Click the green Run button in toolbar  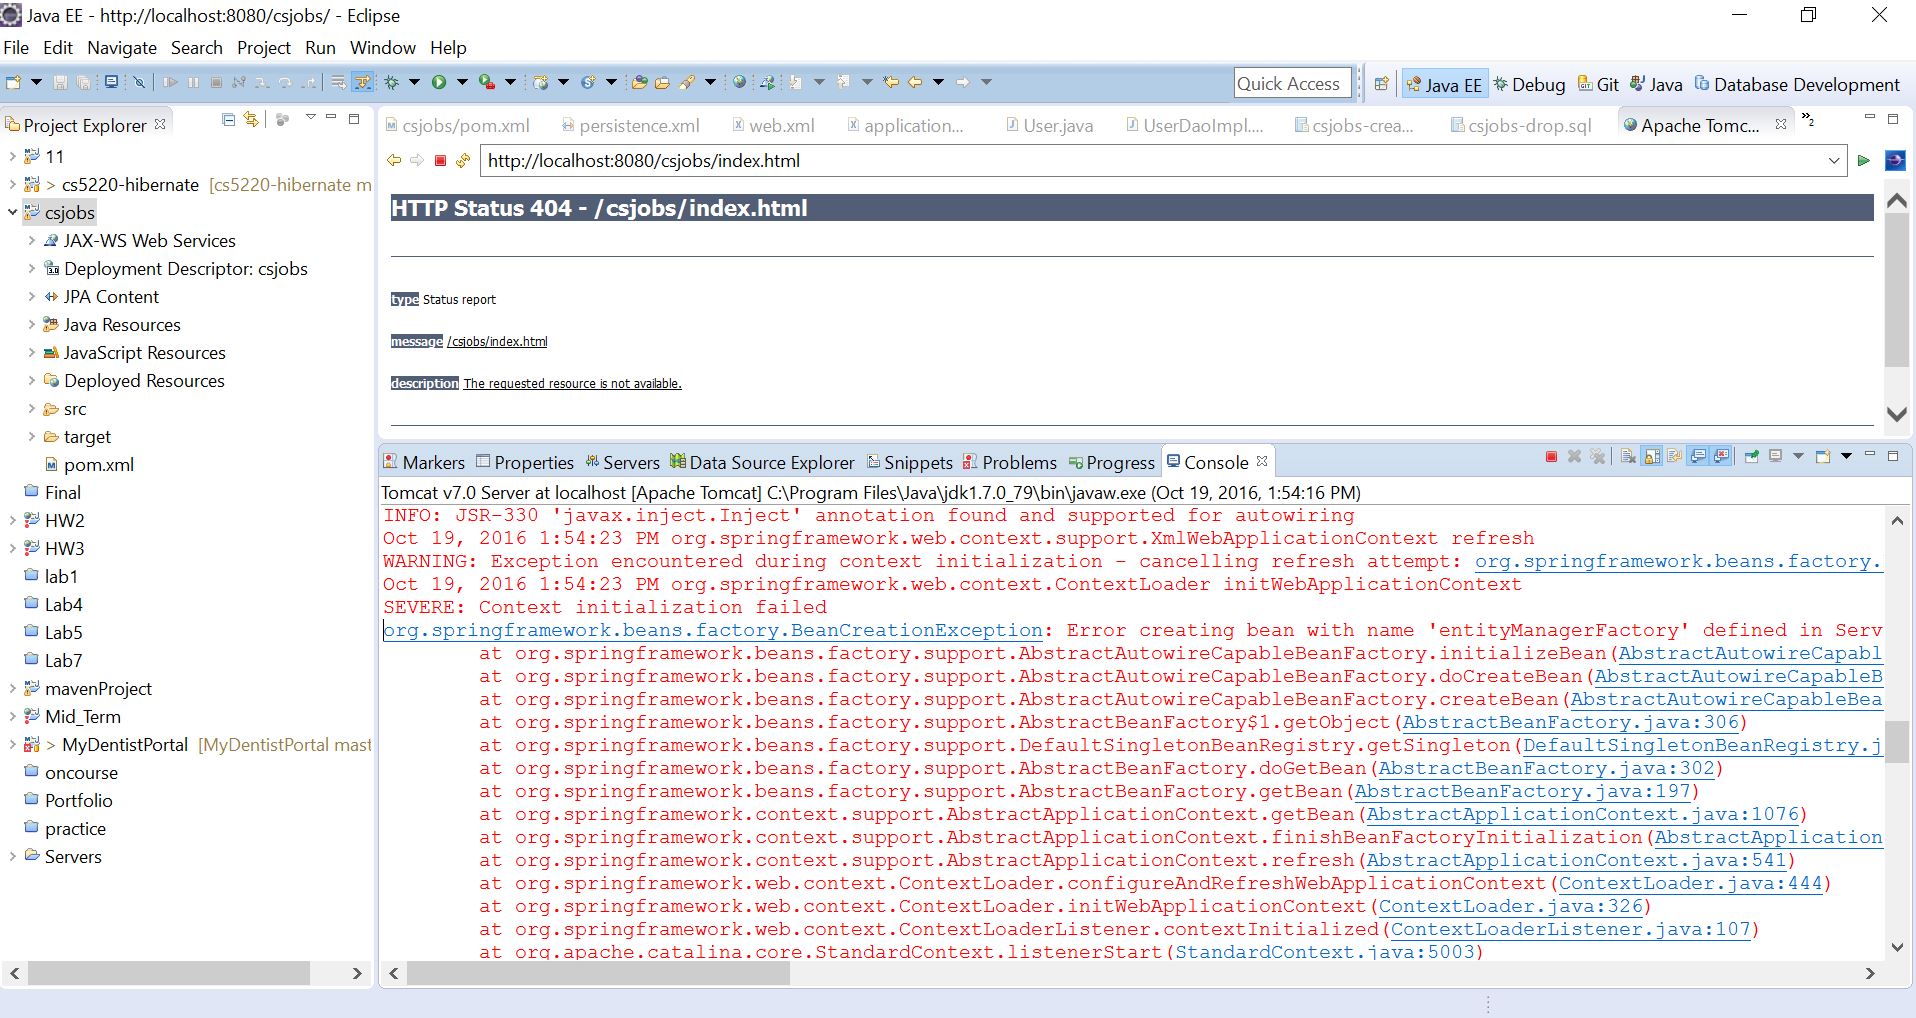439,82
